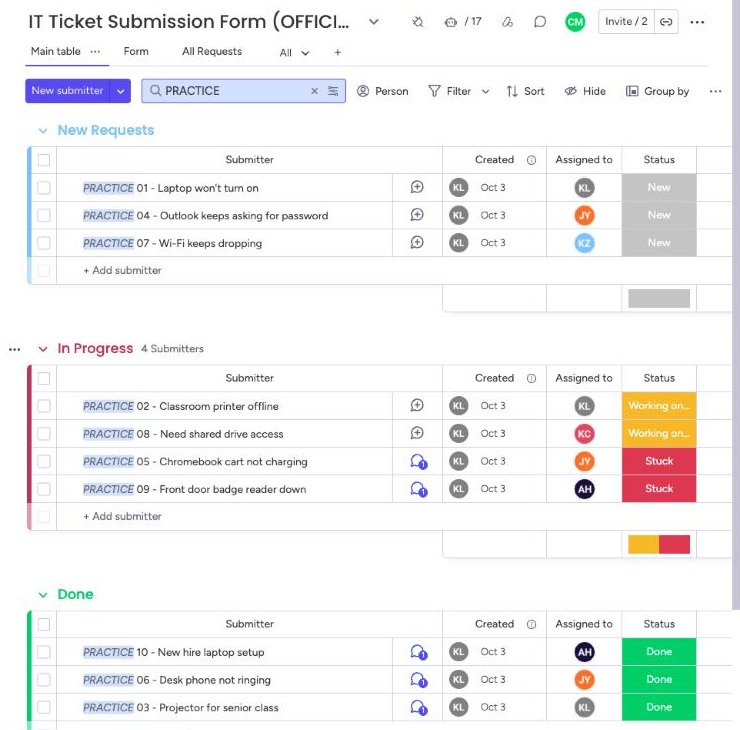Image resolution: width=740 pixels, height=730 pixels.
Task: Open board options three-dot menu at top right
Action: coord(697,22)
